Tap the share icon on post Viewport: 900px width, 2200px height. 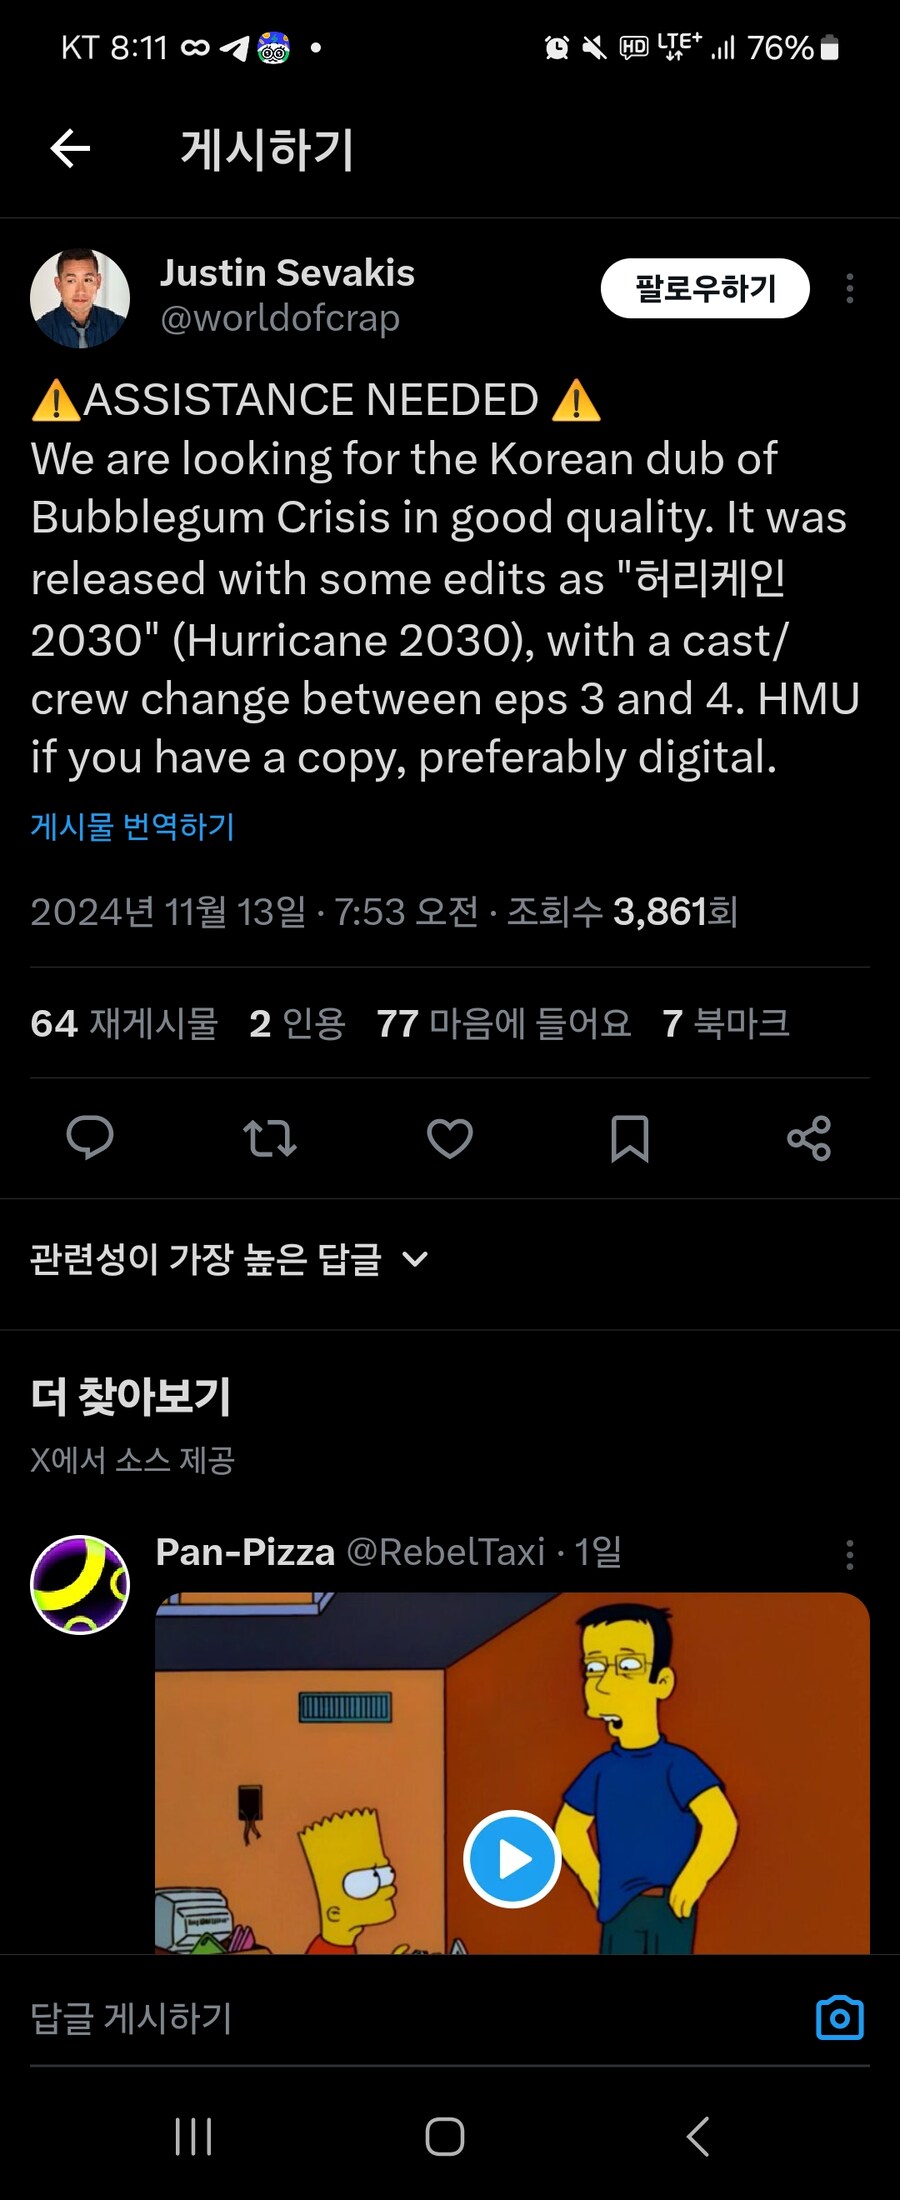pyautogui.click(x=809, y=1138)
